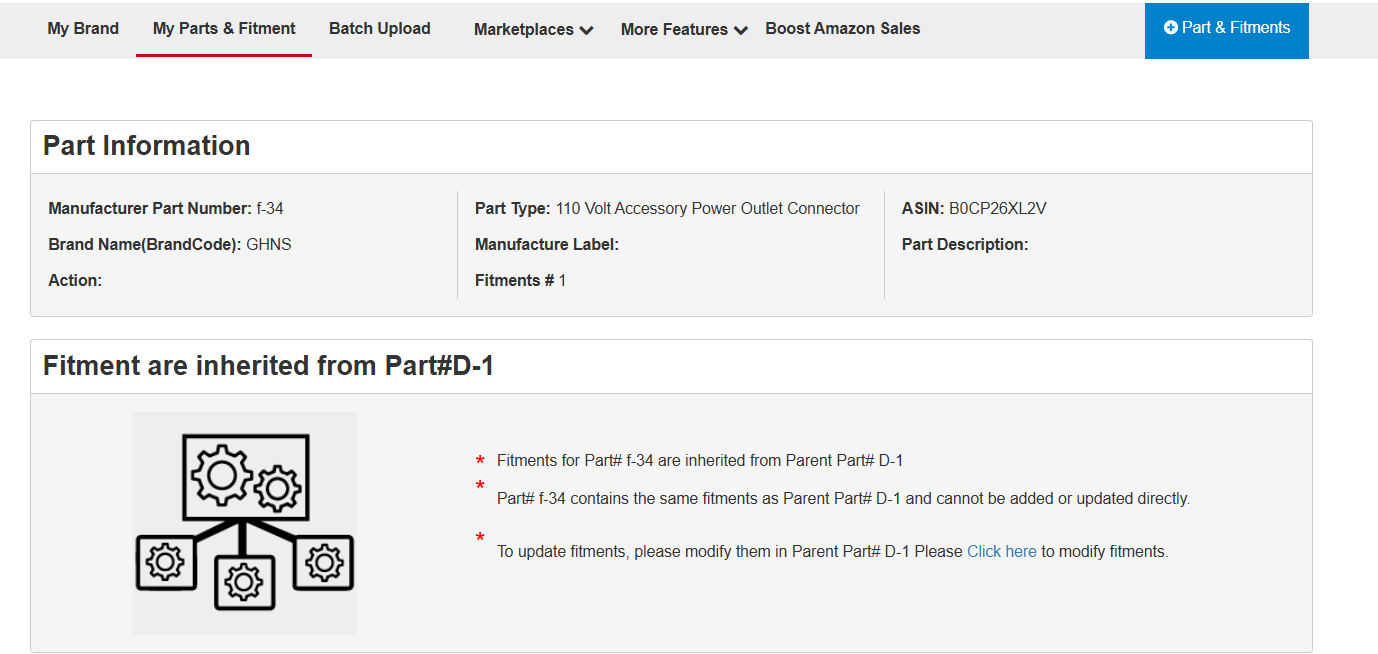Image resolution: width=1378 pixels, height=654 pixels.
Task: Click the 'Fitment are inherited from Part#D-1' heading
Action: coord(269,366)
